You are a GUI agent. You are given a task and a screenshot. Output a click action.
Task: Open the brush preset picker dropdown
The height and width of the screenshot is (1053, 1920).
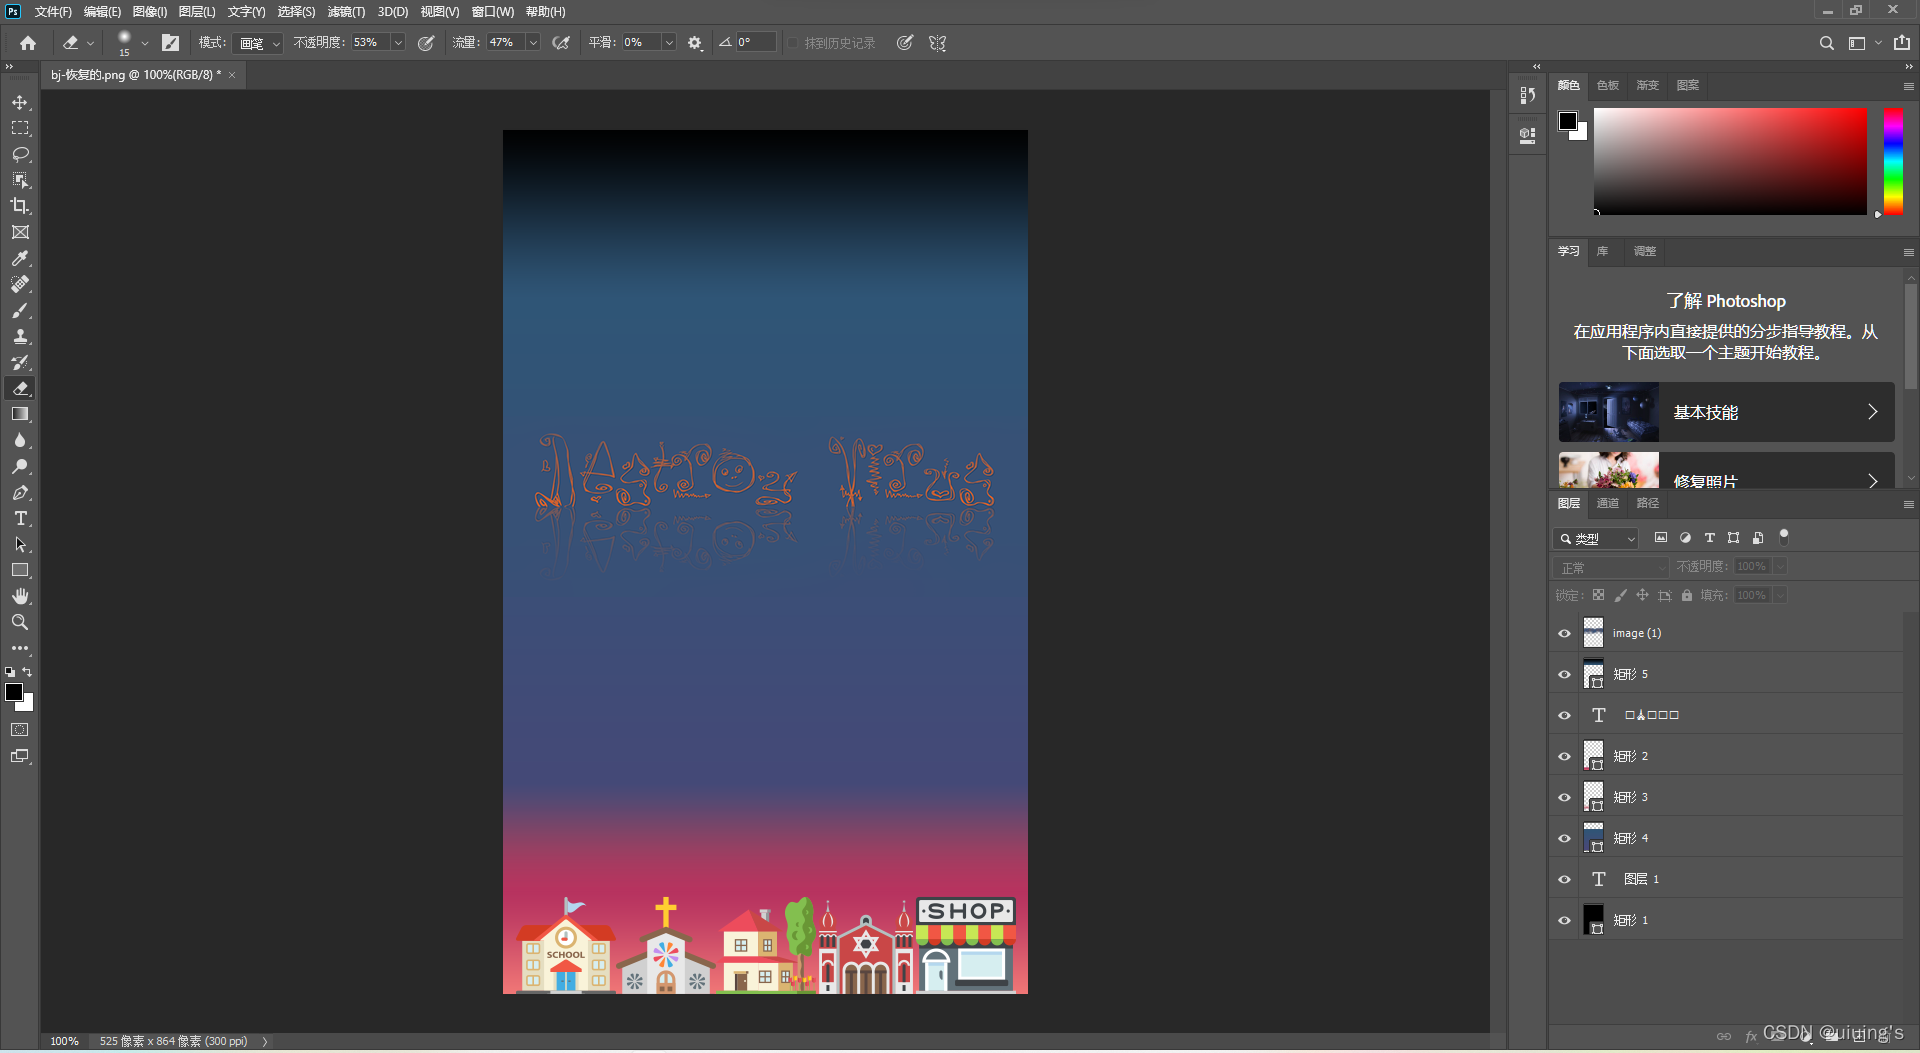click(145, 43)
